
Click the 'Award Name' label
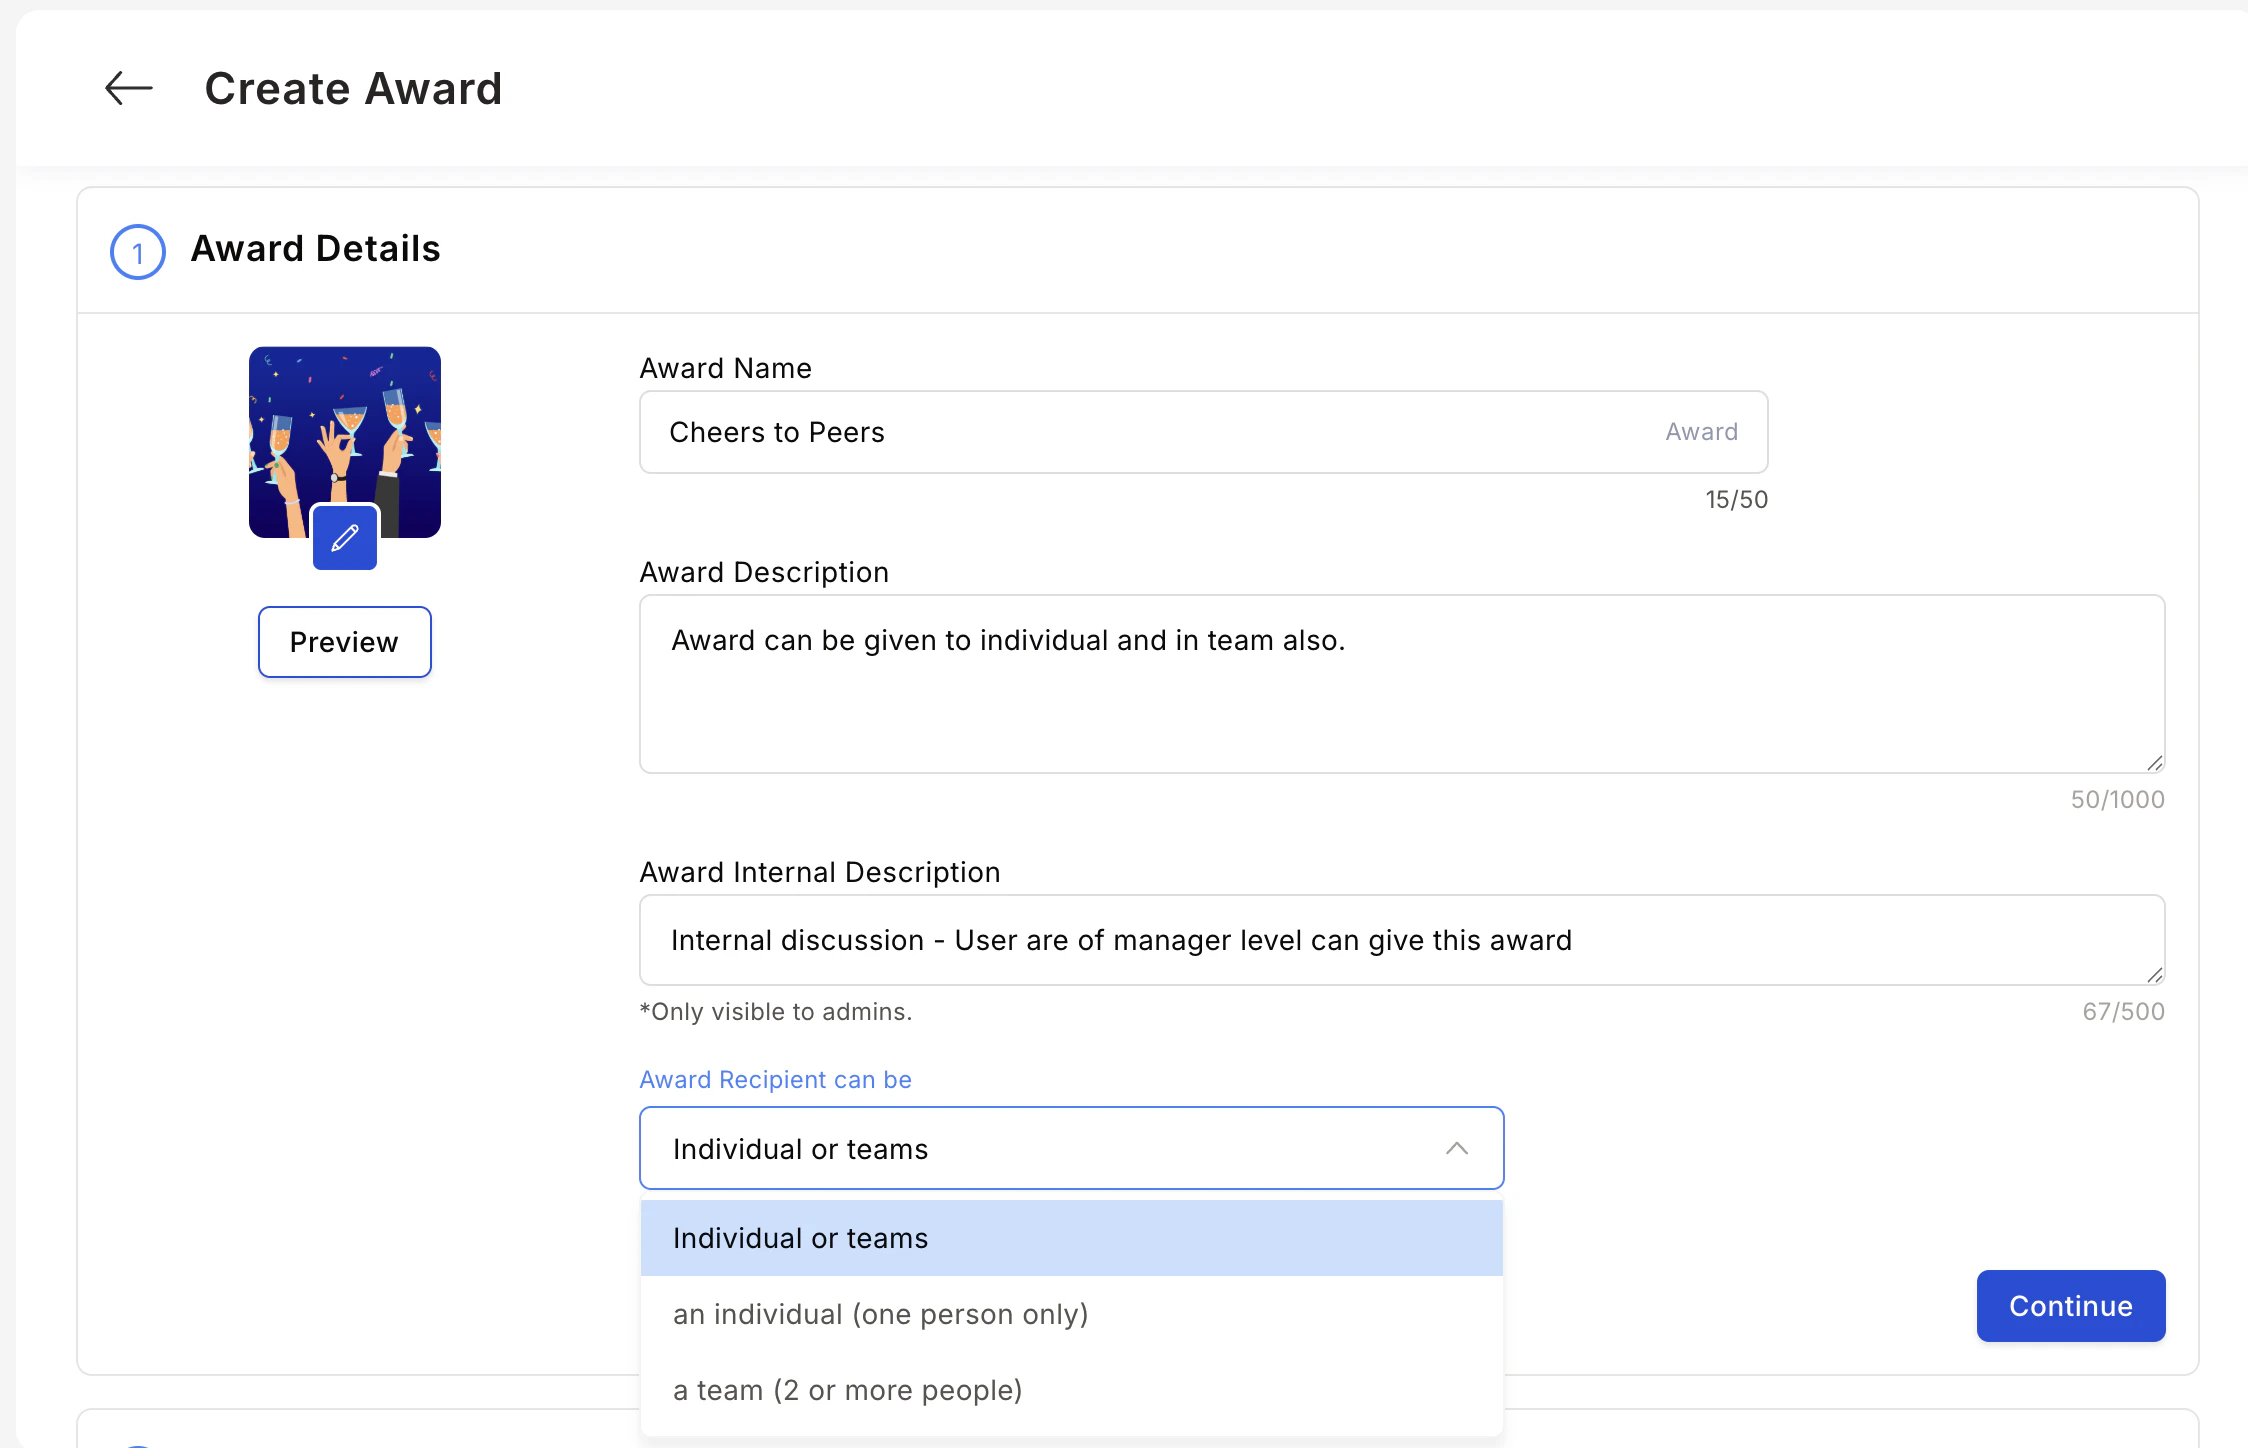(x=726, y=368)
